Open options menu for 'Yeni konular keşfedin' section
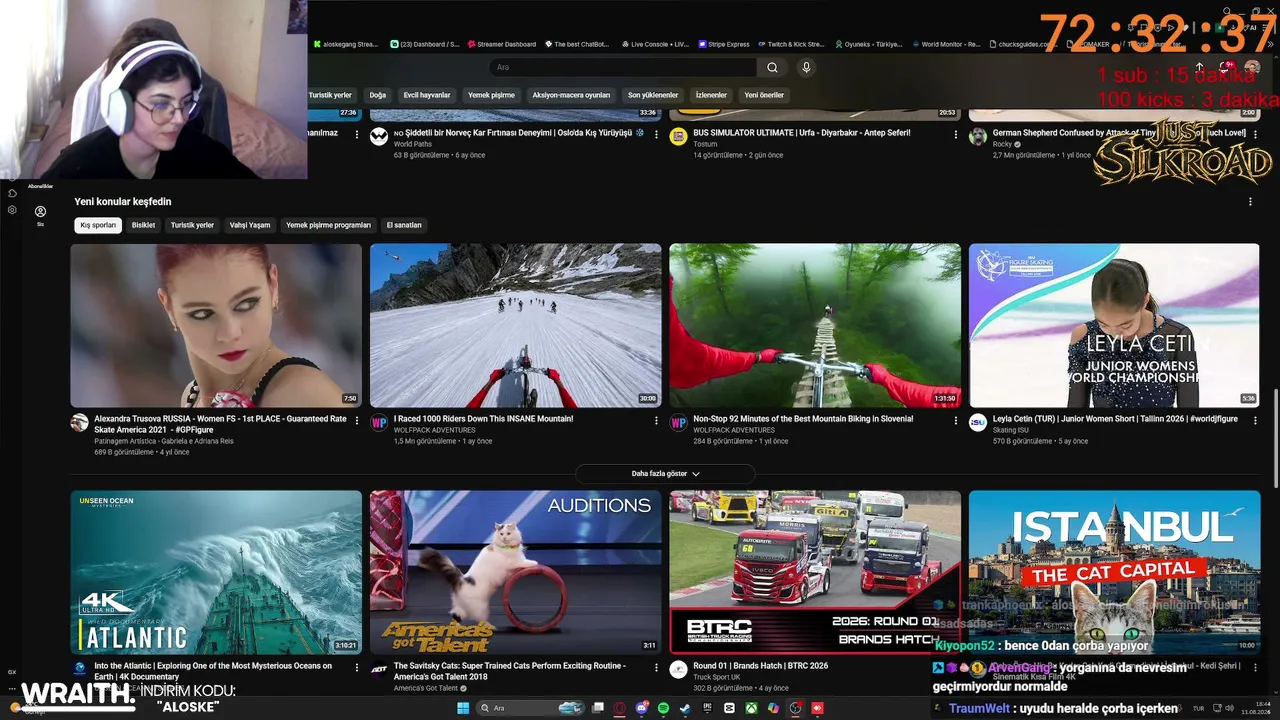1280x720 pixels. tap(1250, 202)
